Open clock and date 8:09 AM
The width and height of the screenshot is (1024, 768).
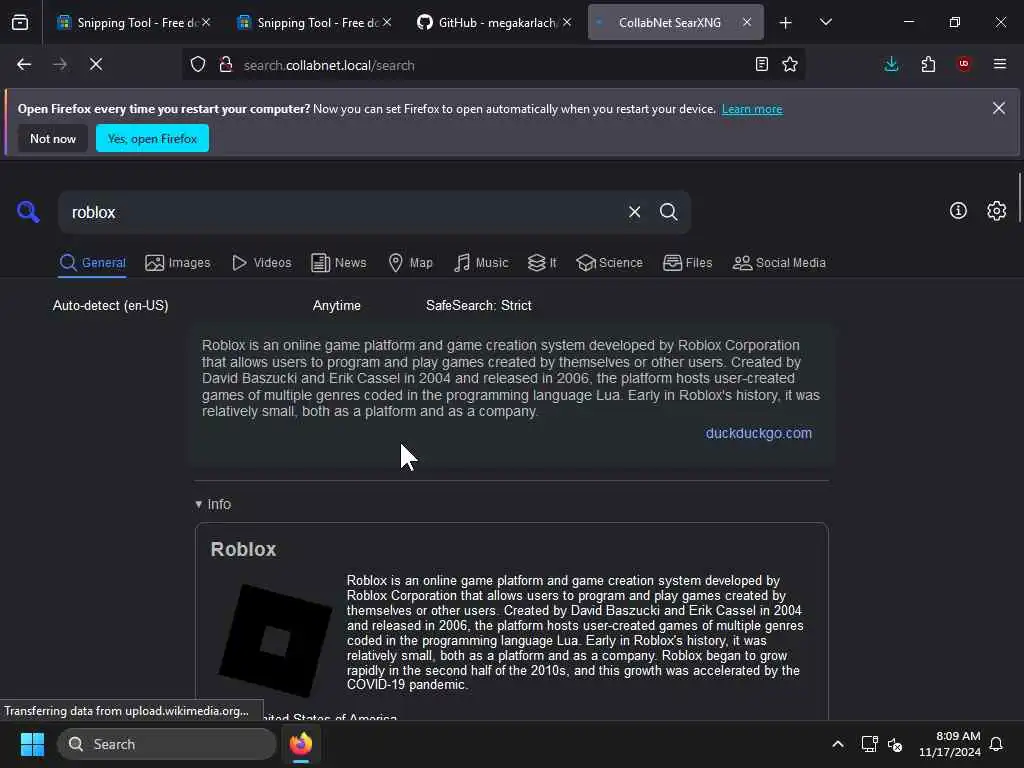tap(950, 744)
